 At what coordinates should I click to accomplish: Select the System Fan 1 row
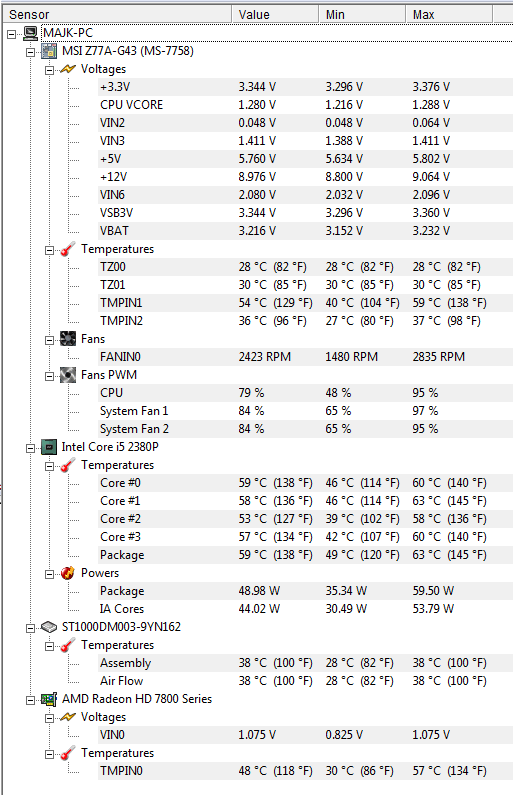[x=305, y=411]
